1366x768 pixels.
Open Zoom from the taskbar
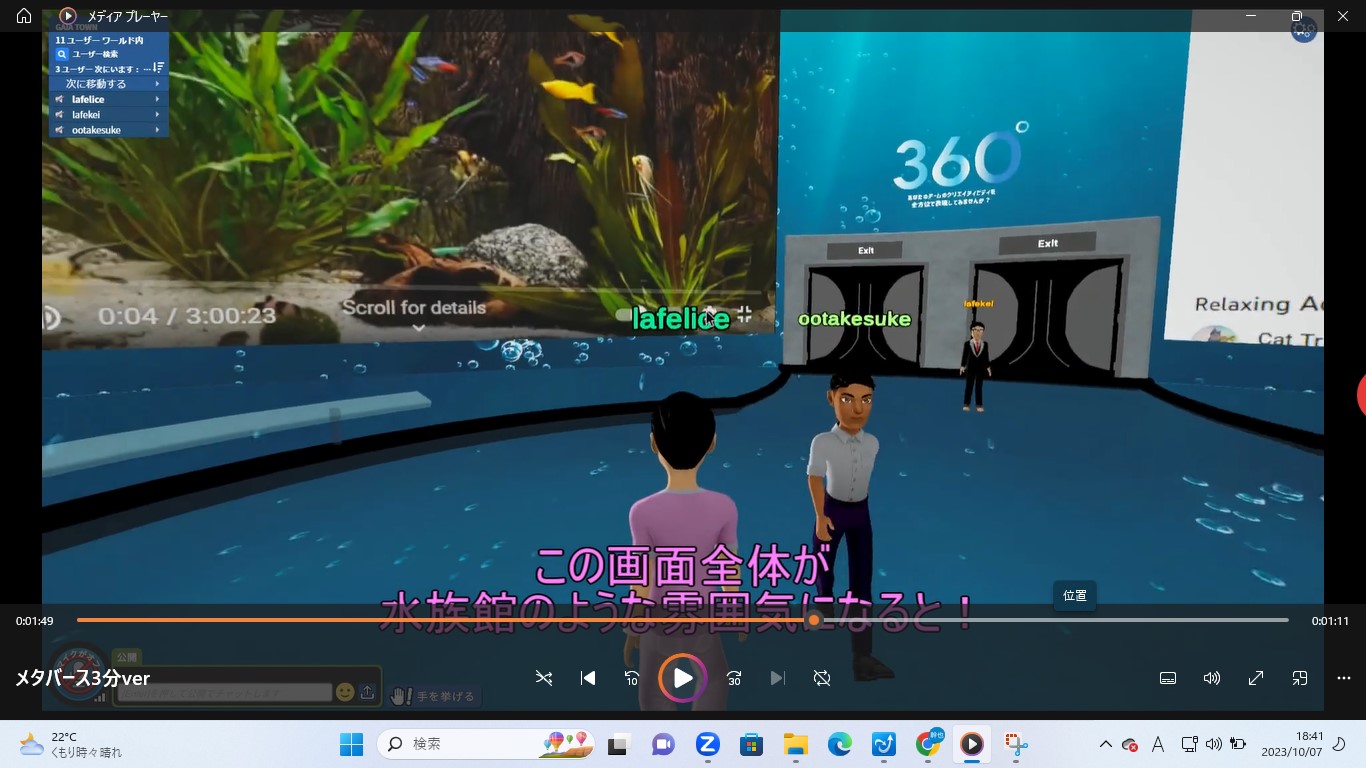click(708, 744)
